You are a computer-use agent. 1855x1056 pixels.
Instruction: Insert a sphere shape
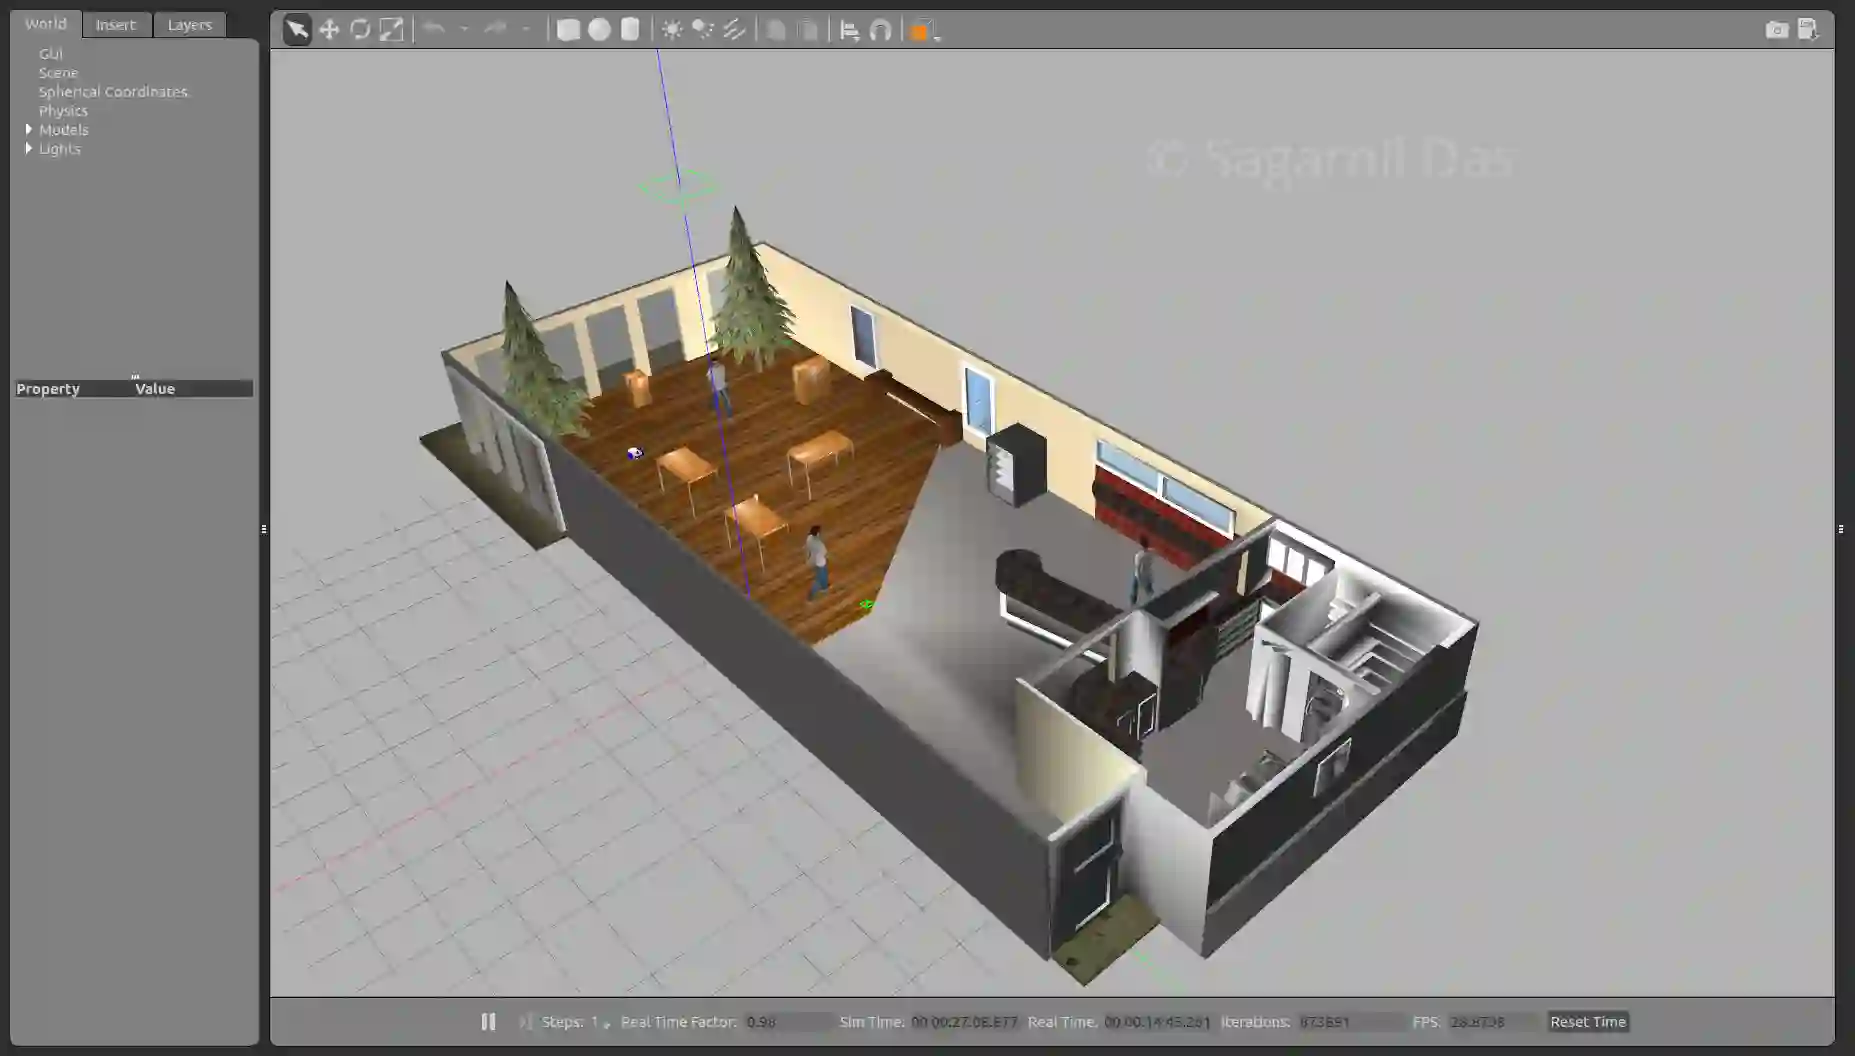point(599,30)
